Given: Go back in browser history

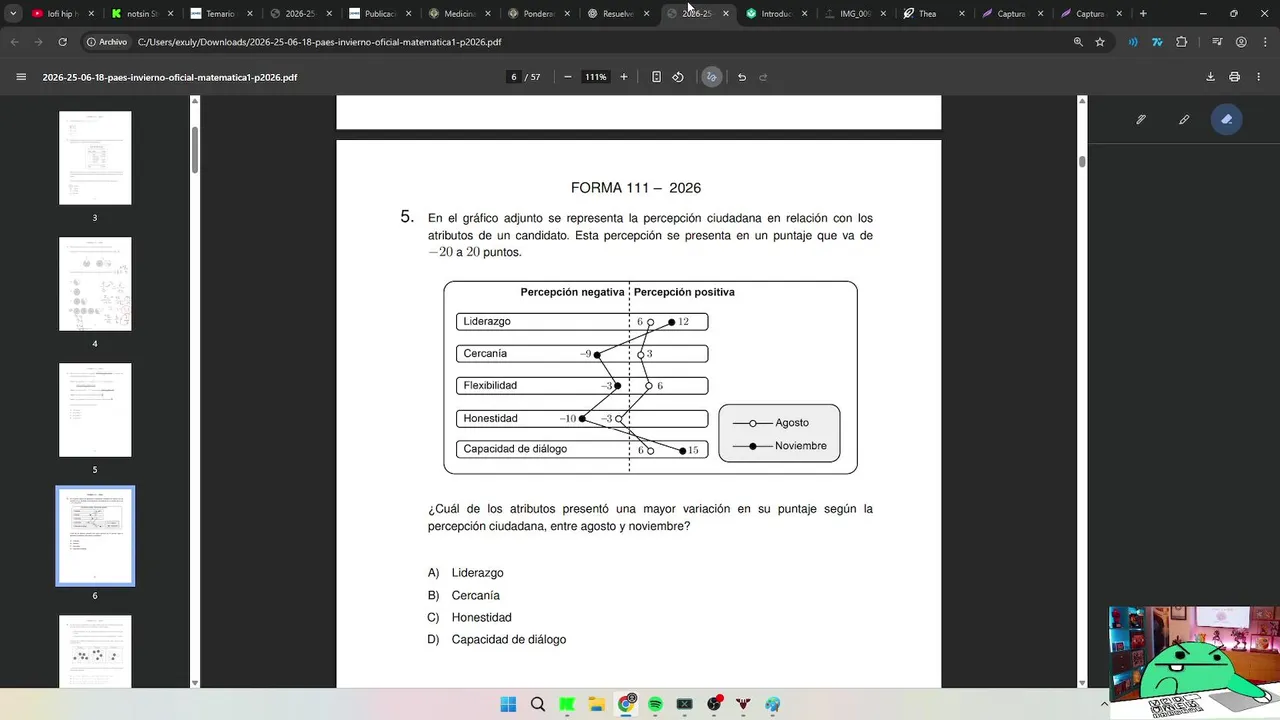Looking at the screenshot, I should click(x=15, y=42).
